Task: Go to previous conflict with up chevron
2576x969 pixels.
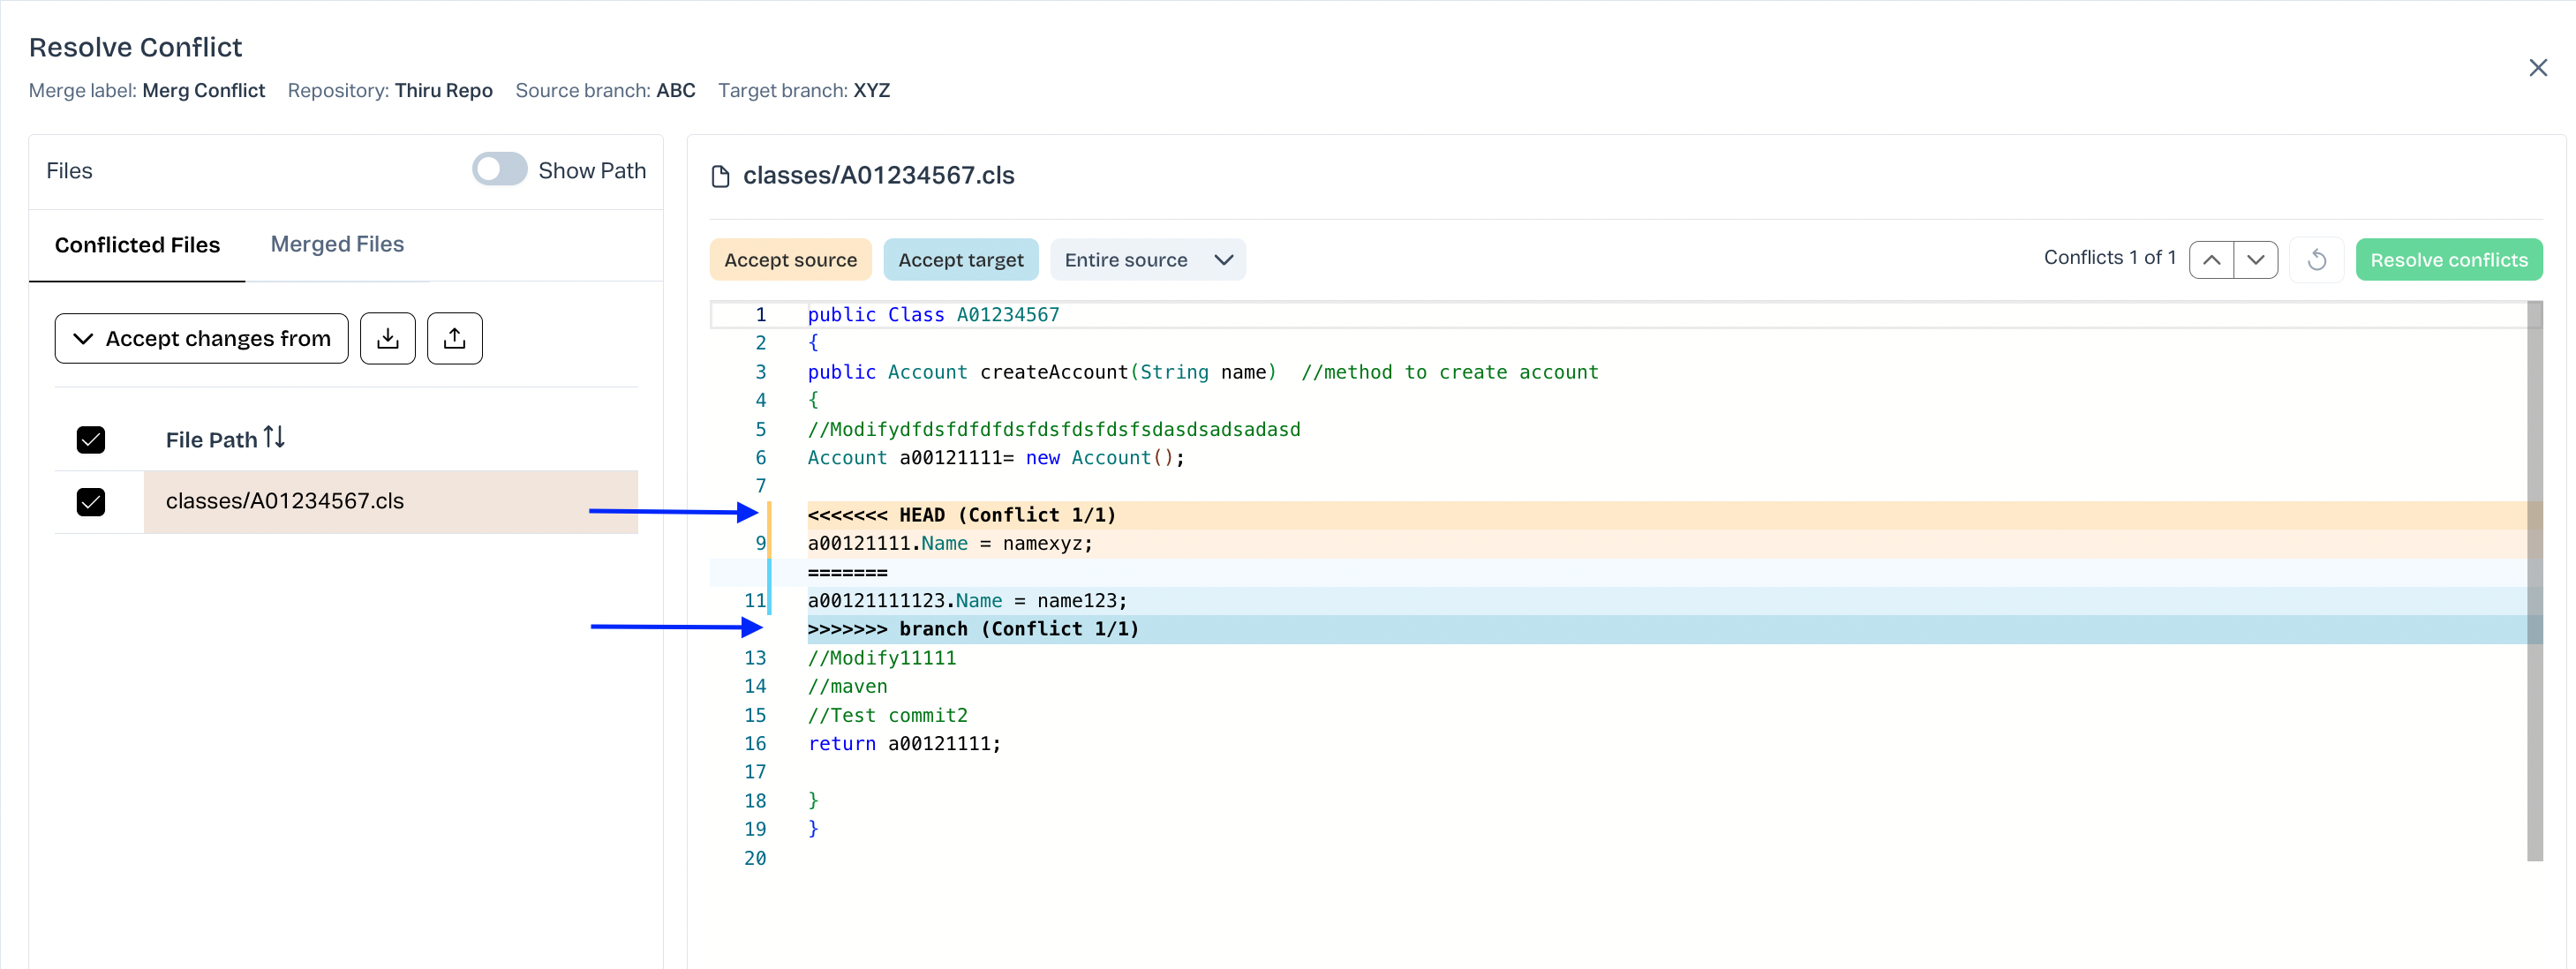Action: (x=2211, y=260)
